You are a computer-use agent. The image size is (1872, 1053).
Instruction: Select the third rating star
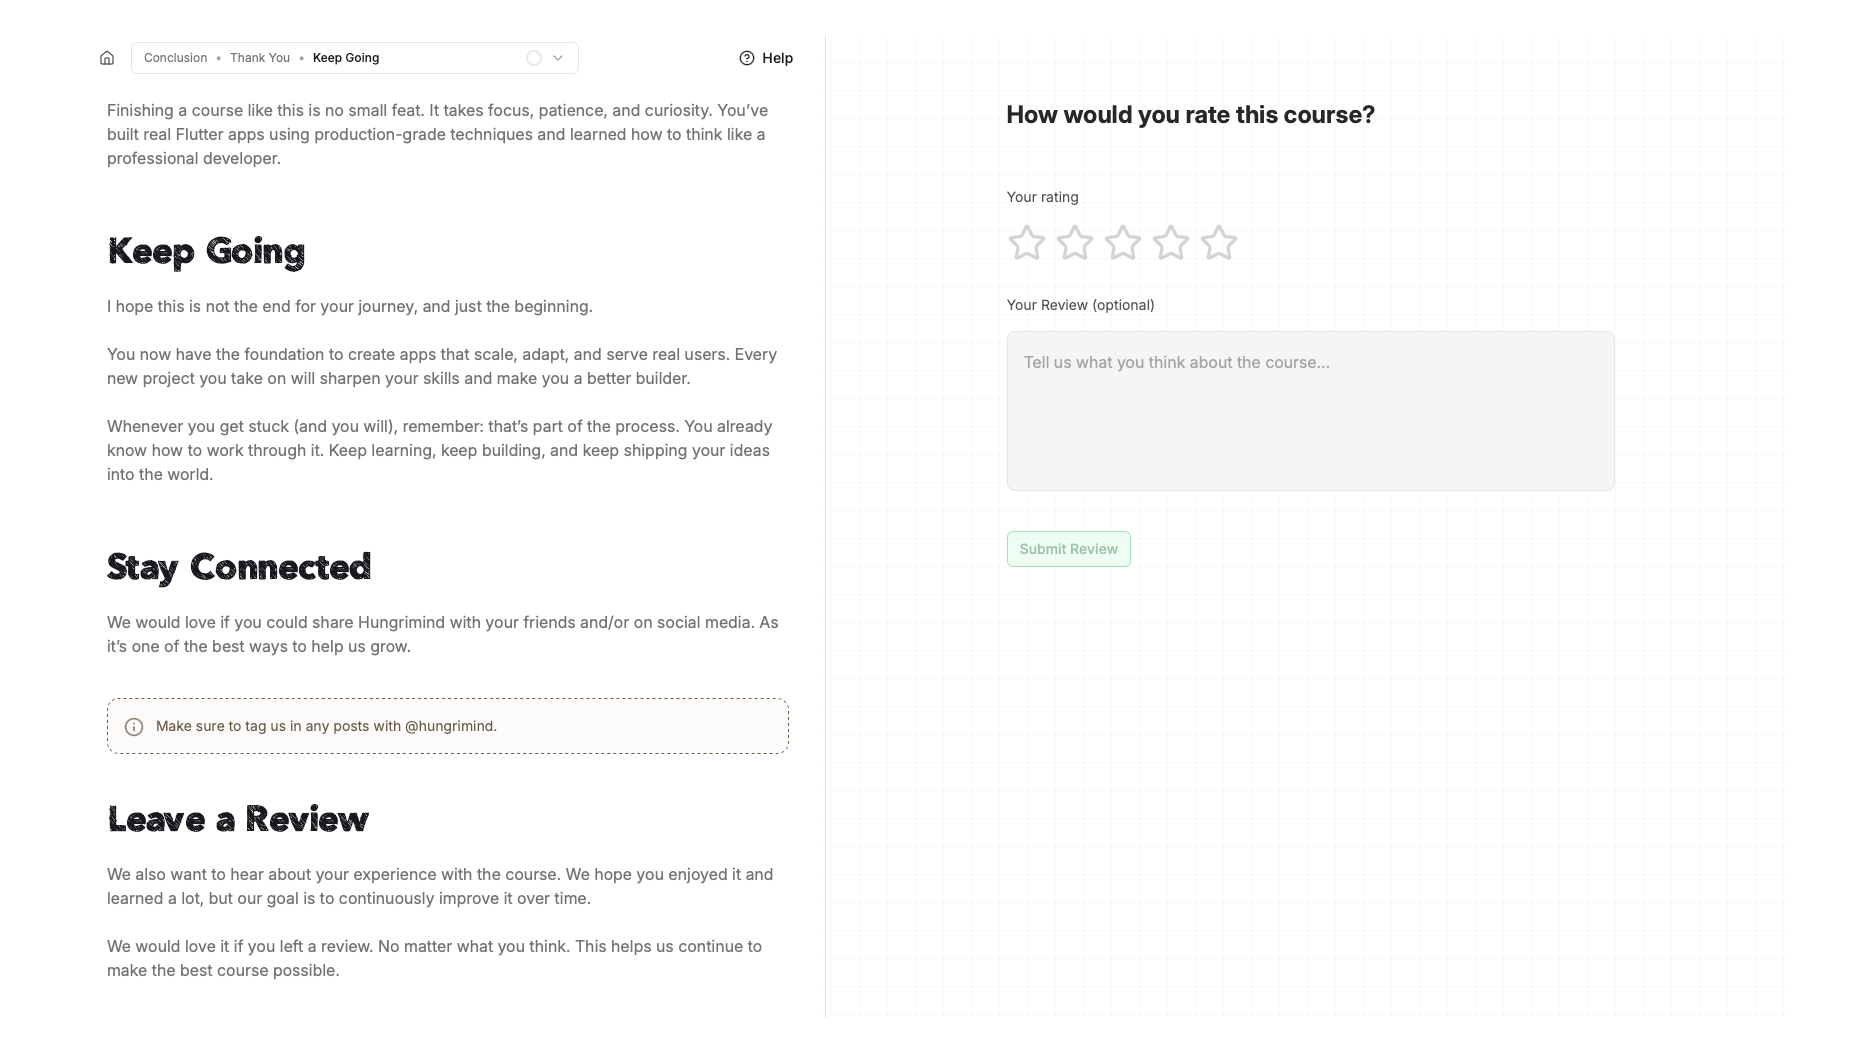pos(1123,242)
